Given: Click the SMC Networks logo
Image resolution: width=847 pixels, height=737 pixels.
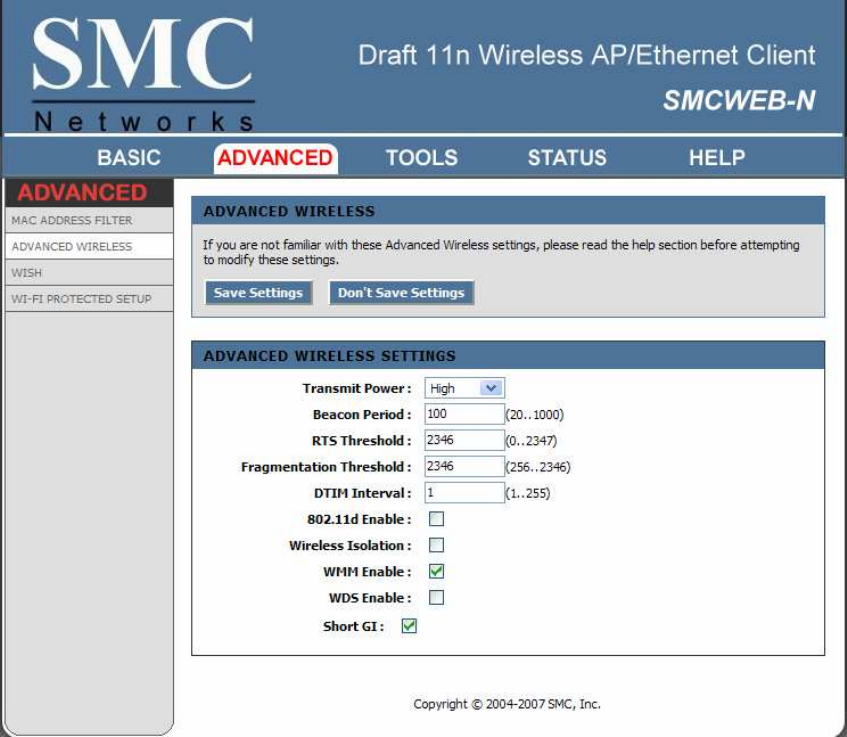Looking at the screenshot, I should pos(143,75).
